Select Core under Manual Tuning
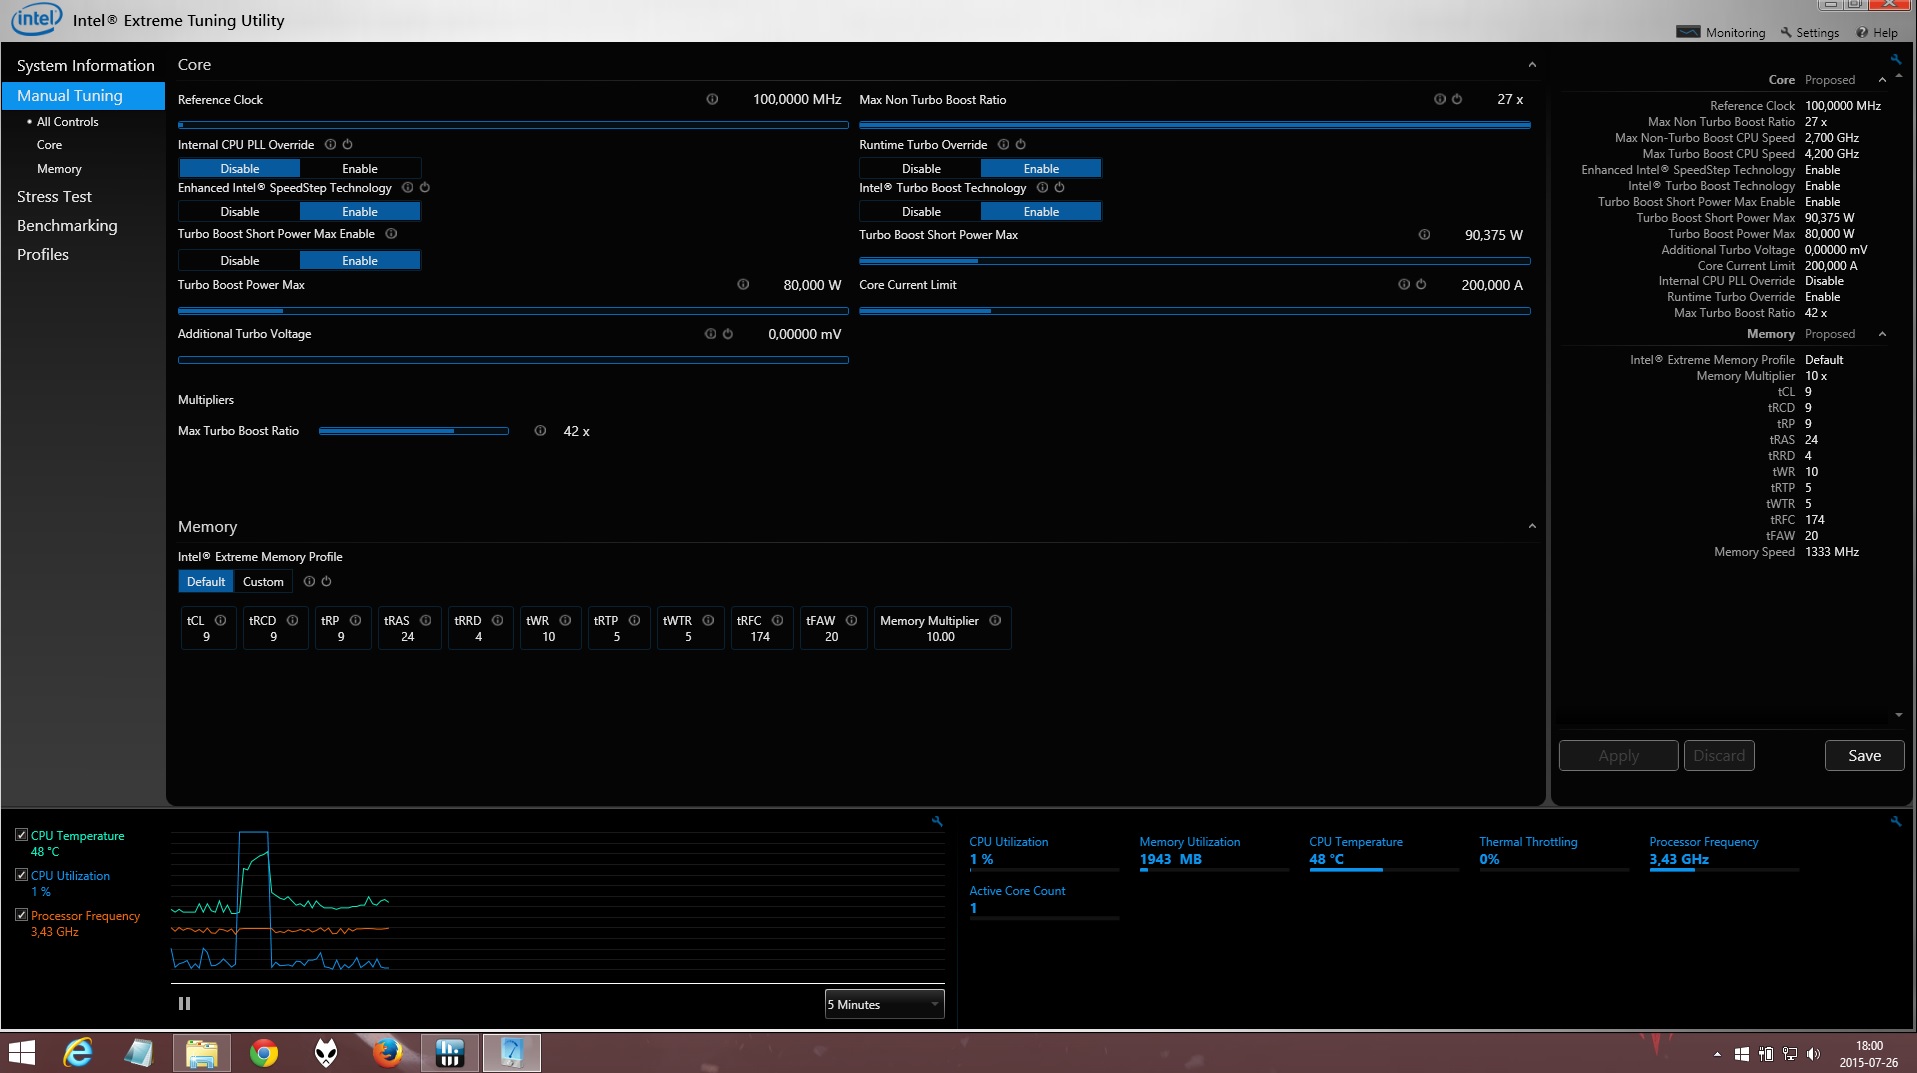Screen dimensions: 1917x1073 pyautogui.click(x=49, y=144)
